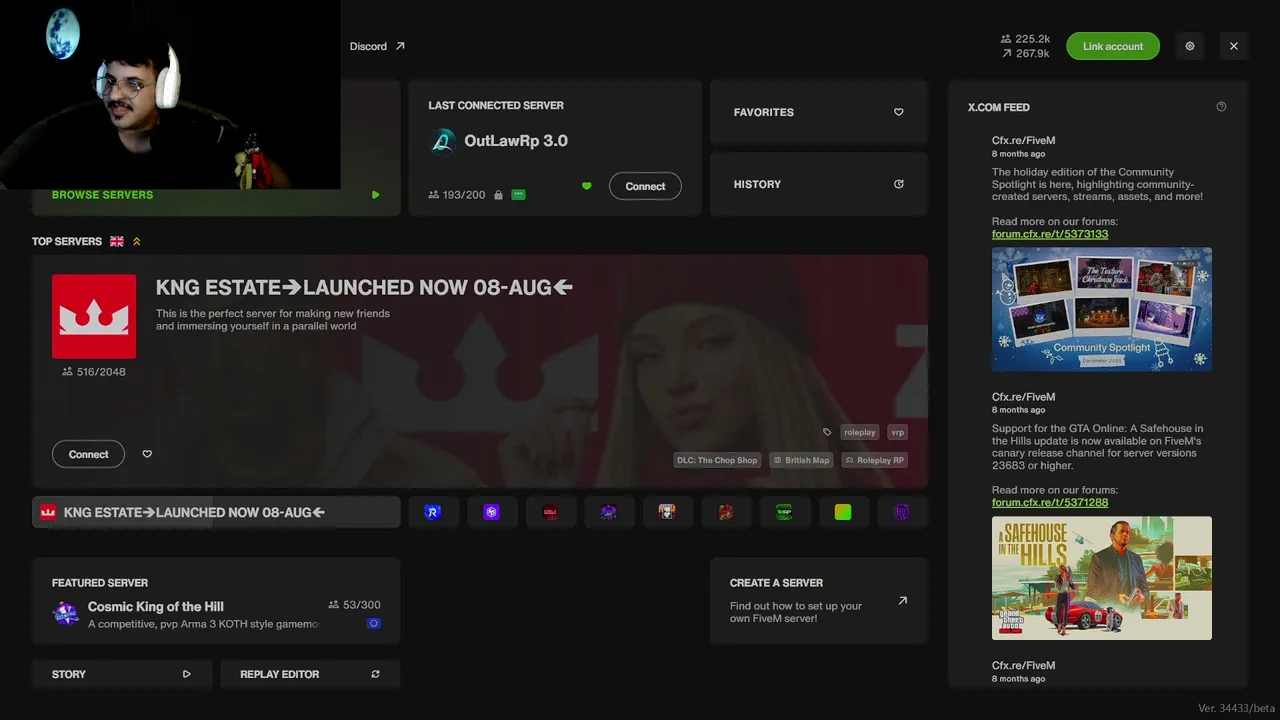The width and height of the screenshot is (1280, 720).
Task: Click the '267.9k' stat
Action: 1025,54
